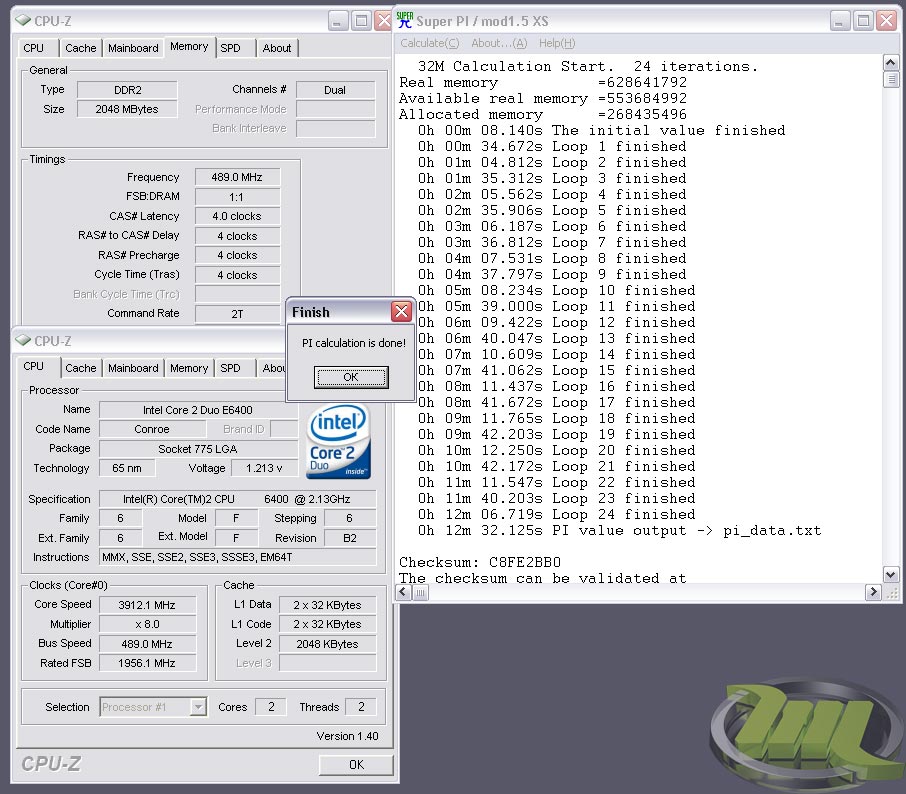906x794 pixels.
Task: Click the Specification field Intel(R) Core(TM)2 CPU
Action: 237,499
